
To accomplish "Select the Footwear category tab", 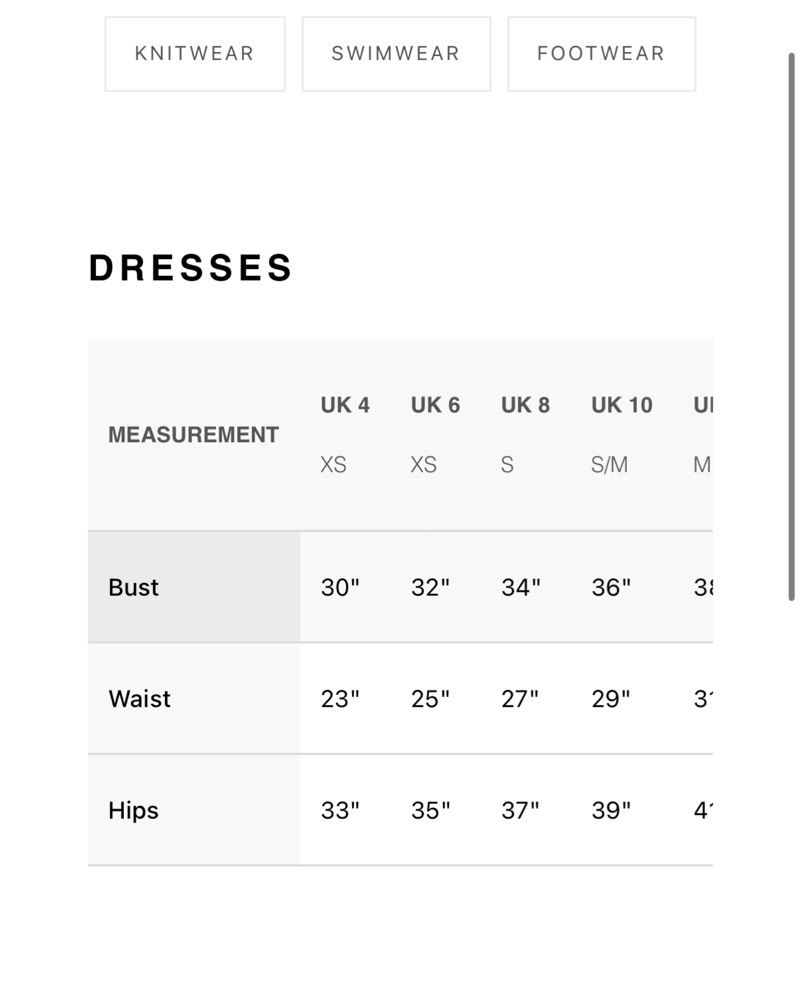I will pyautogui.click(x=601, y=54).
